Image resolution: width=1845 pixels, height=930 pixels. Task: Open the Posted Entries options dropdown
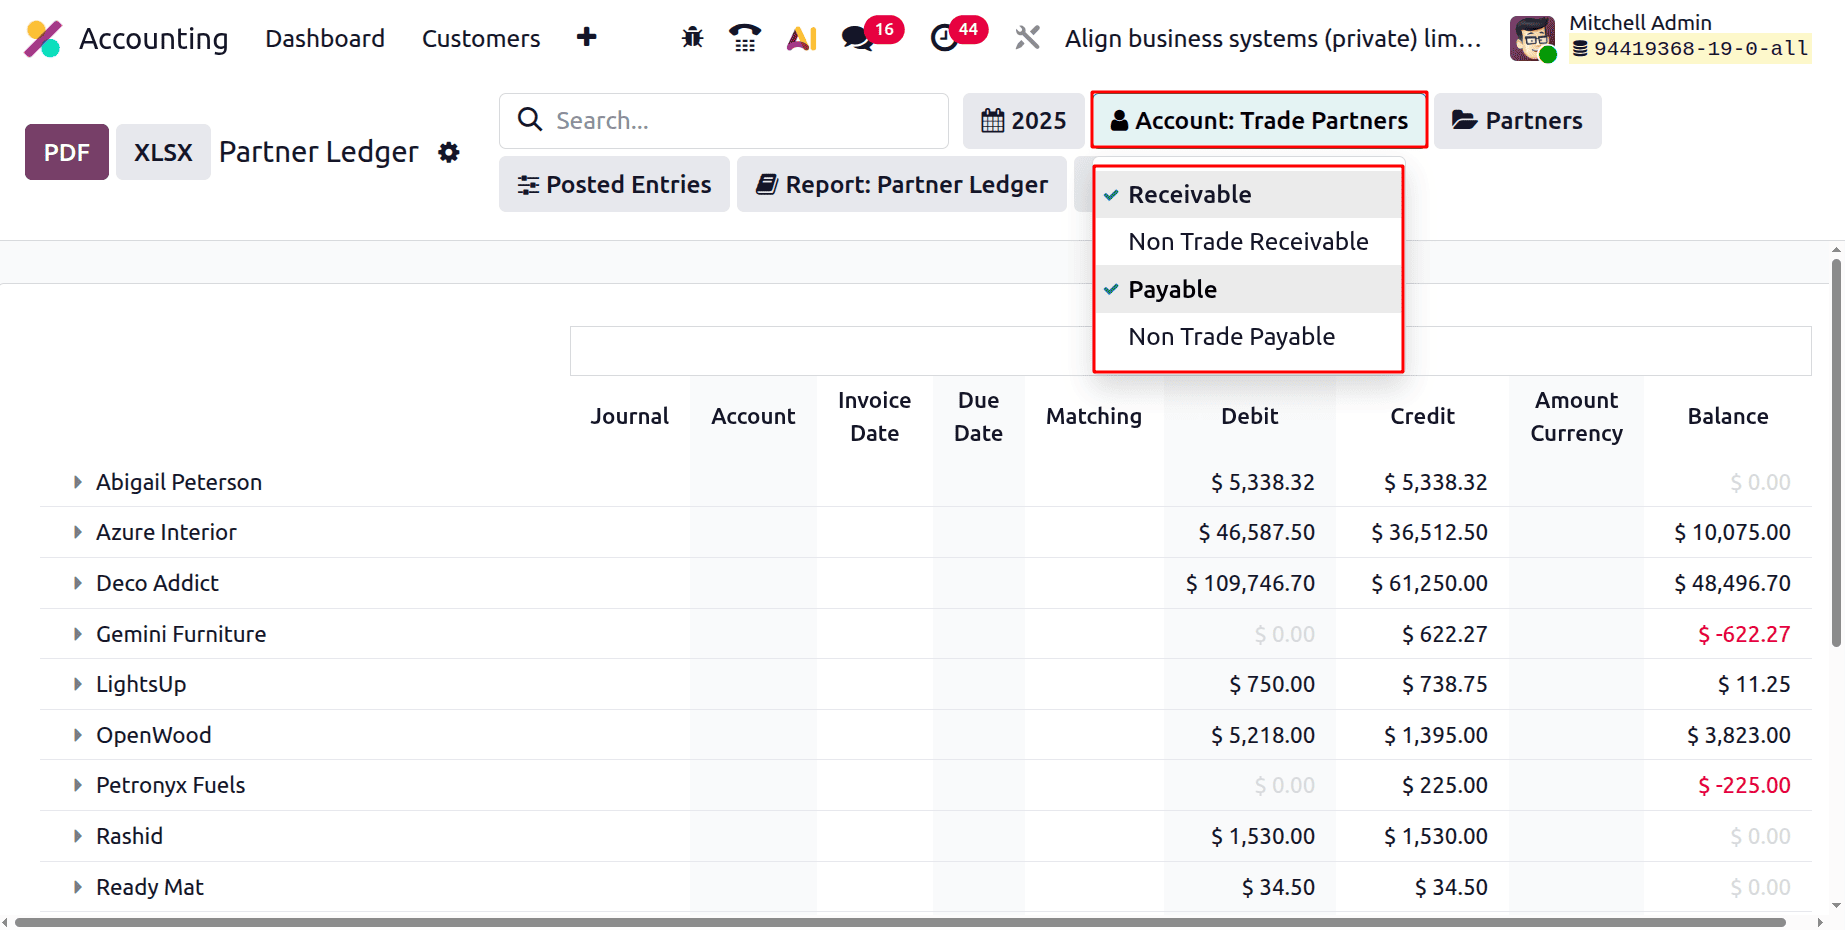[x=614, y=184]
